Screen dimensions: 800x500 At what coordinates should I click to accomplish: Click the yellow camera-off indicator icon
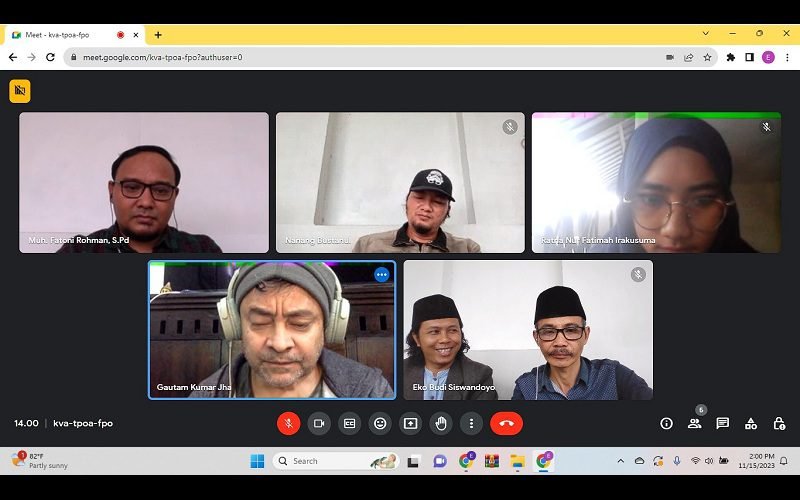coord(20,91)
